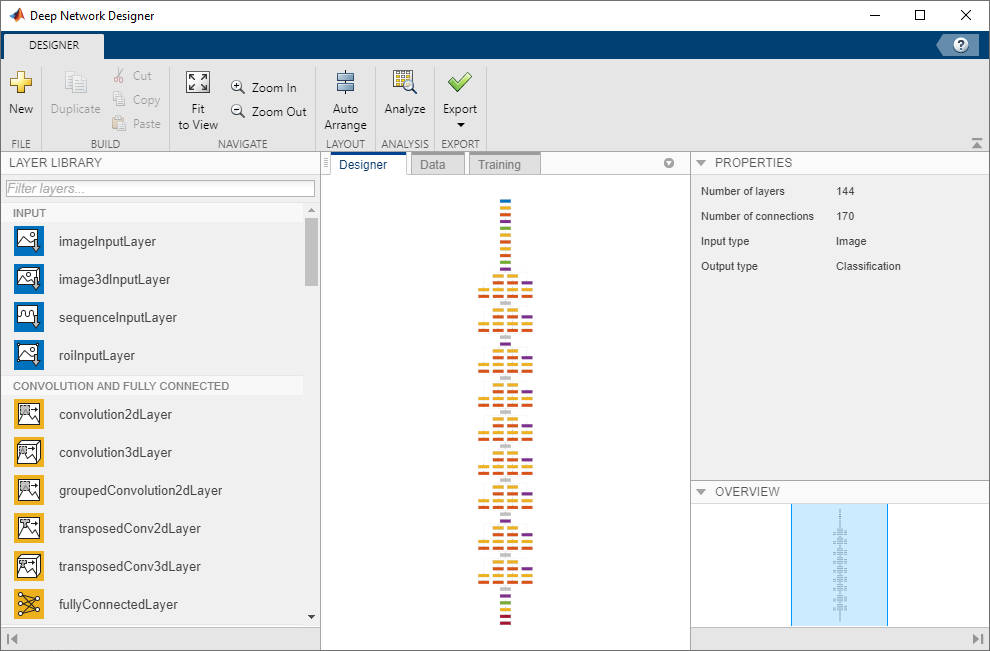990x651 pixels.
Task: Click the Number of layers value 144
Action: click(845, 191)
